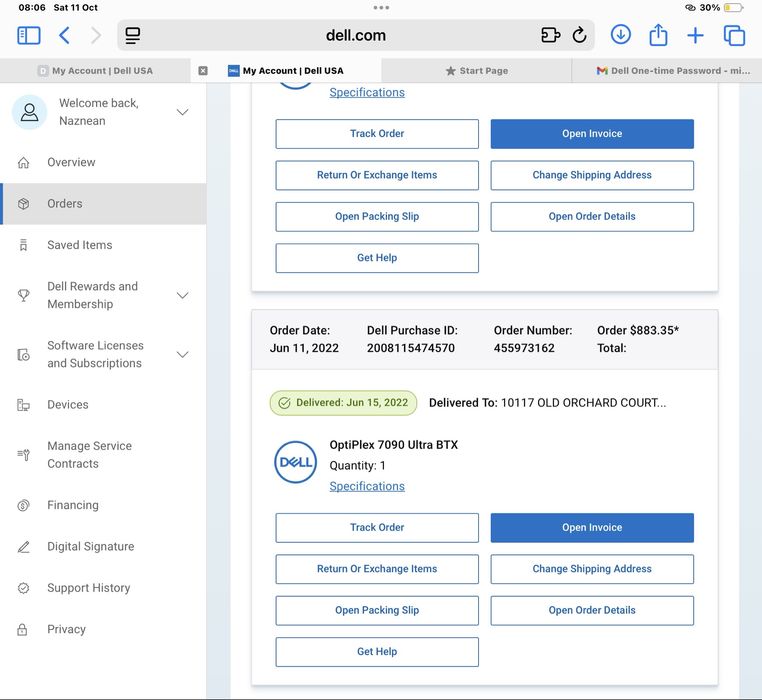Open the share sheet icon
This screenshot has width=762, height=700.
658,35
